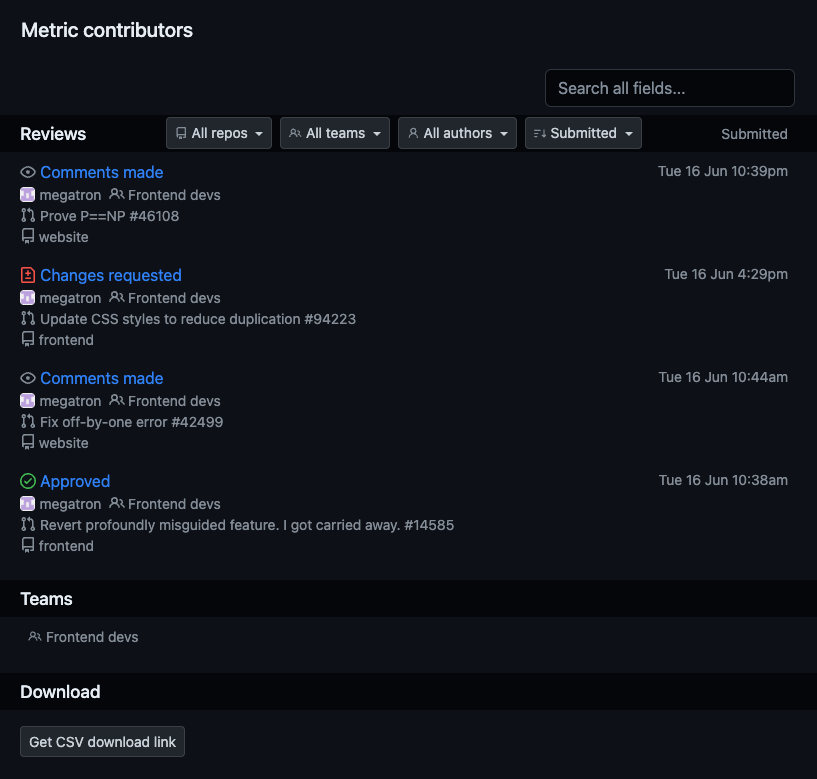
Task: Click person icon inside All authors button
Action: [413, 133]
